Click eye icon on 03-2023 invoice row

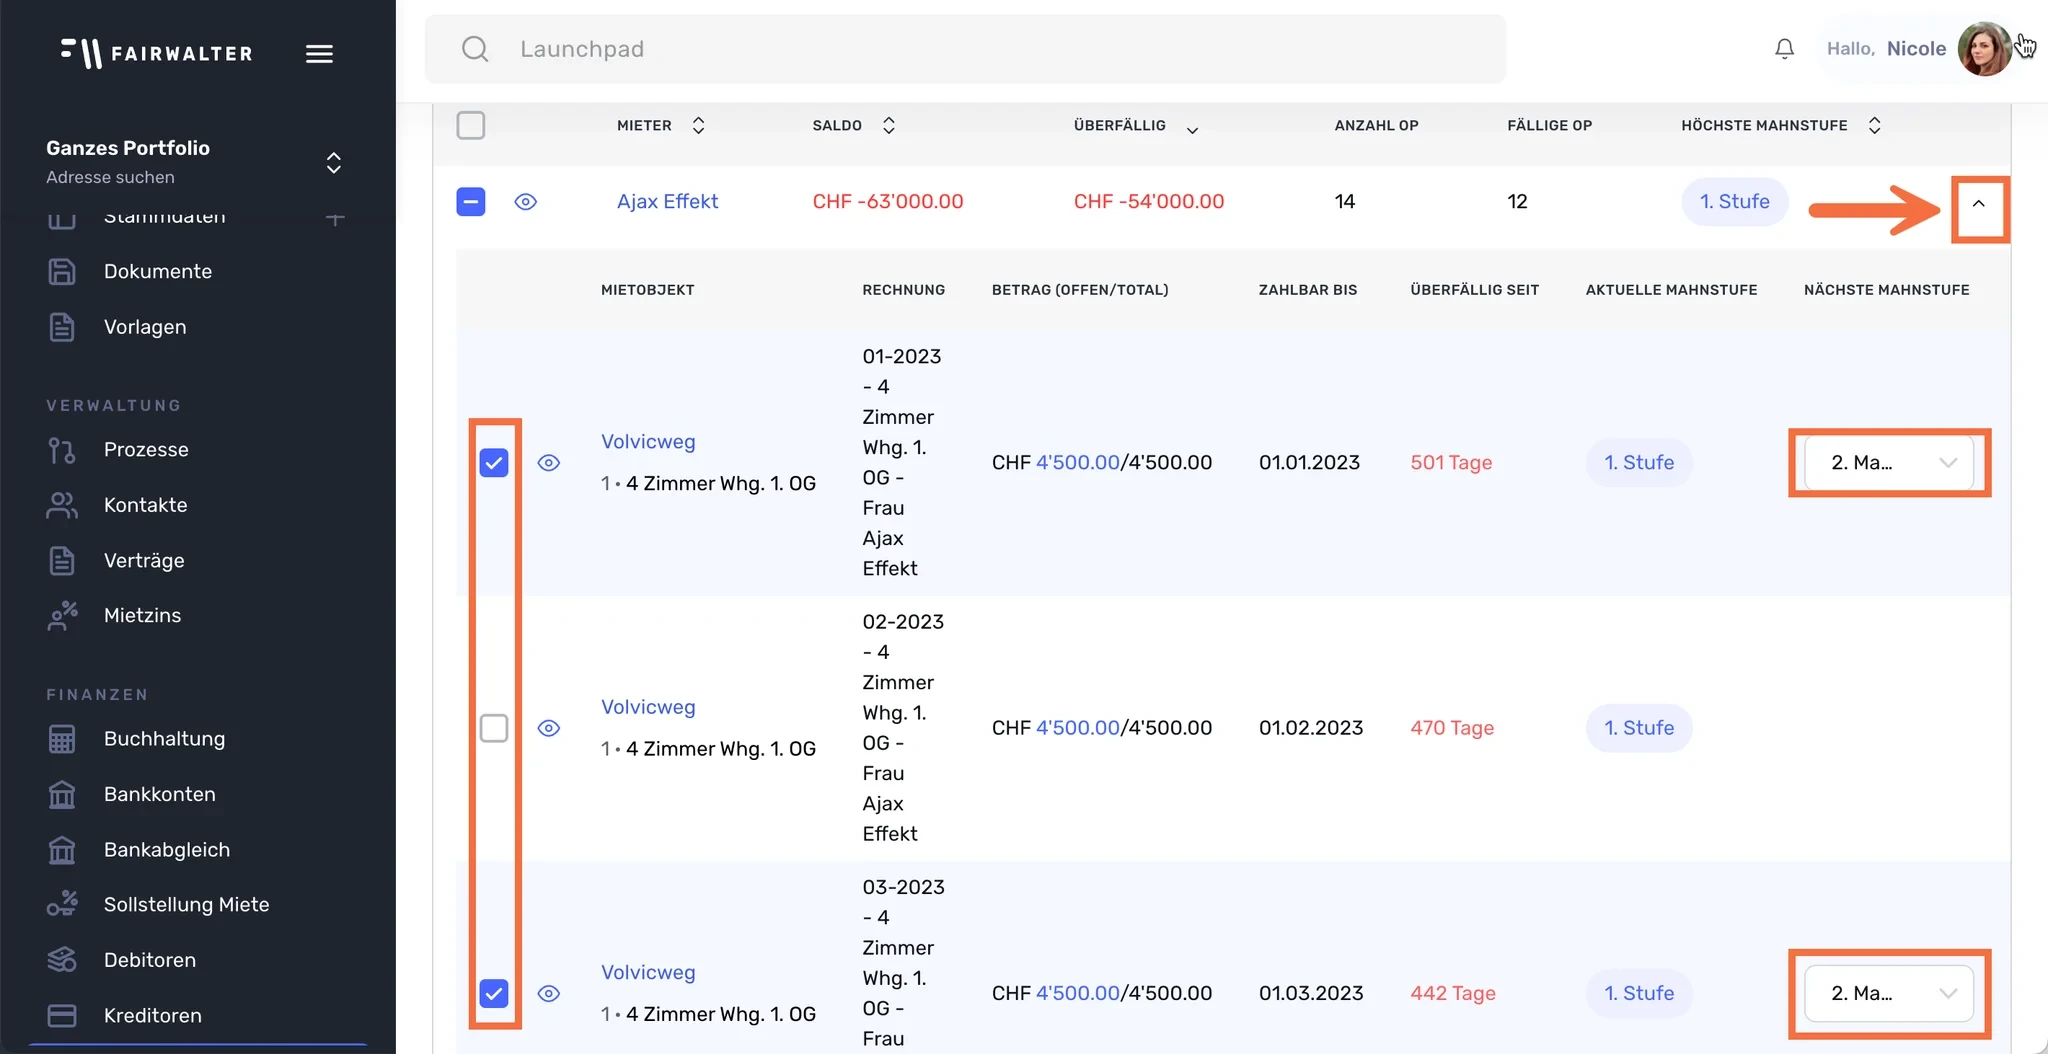click(x=549, y=993)
